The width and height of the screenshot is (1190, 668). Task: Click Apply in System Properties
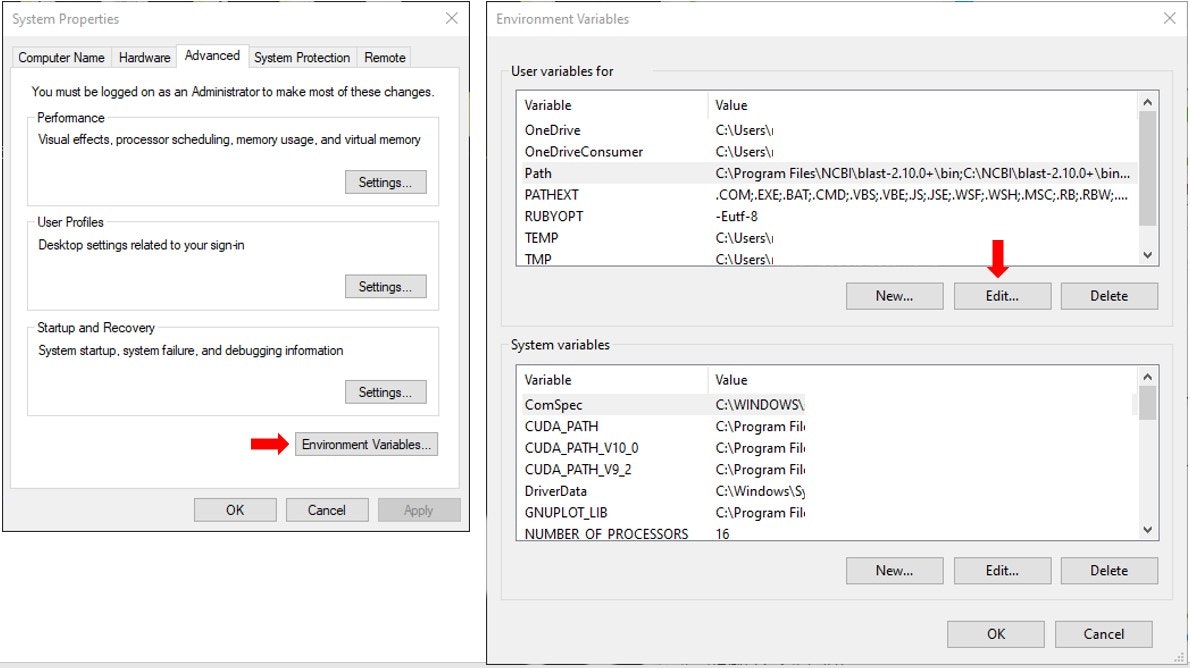point(419,510)
